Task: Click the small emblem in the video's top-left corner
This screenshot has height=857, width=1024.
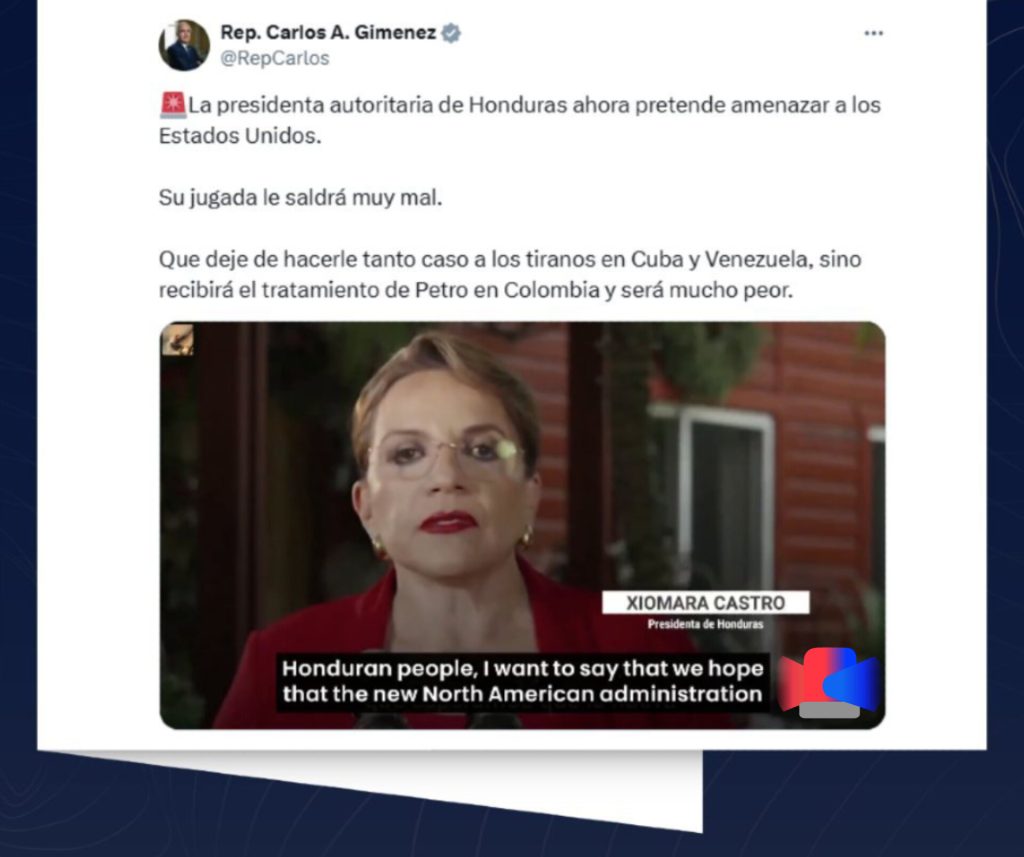Action: [x=178, y=340]
